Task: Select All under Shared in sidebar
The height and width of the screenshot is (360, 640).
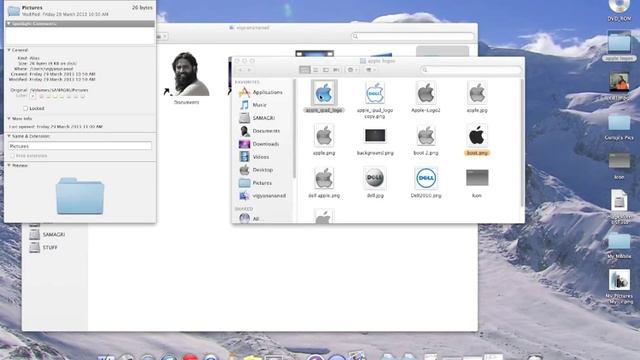Action: (x=250, y=218)
